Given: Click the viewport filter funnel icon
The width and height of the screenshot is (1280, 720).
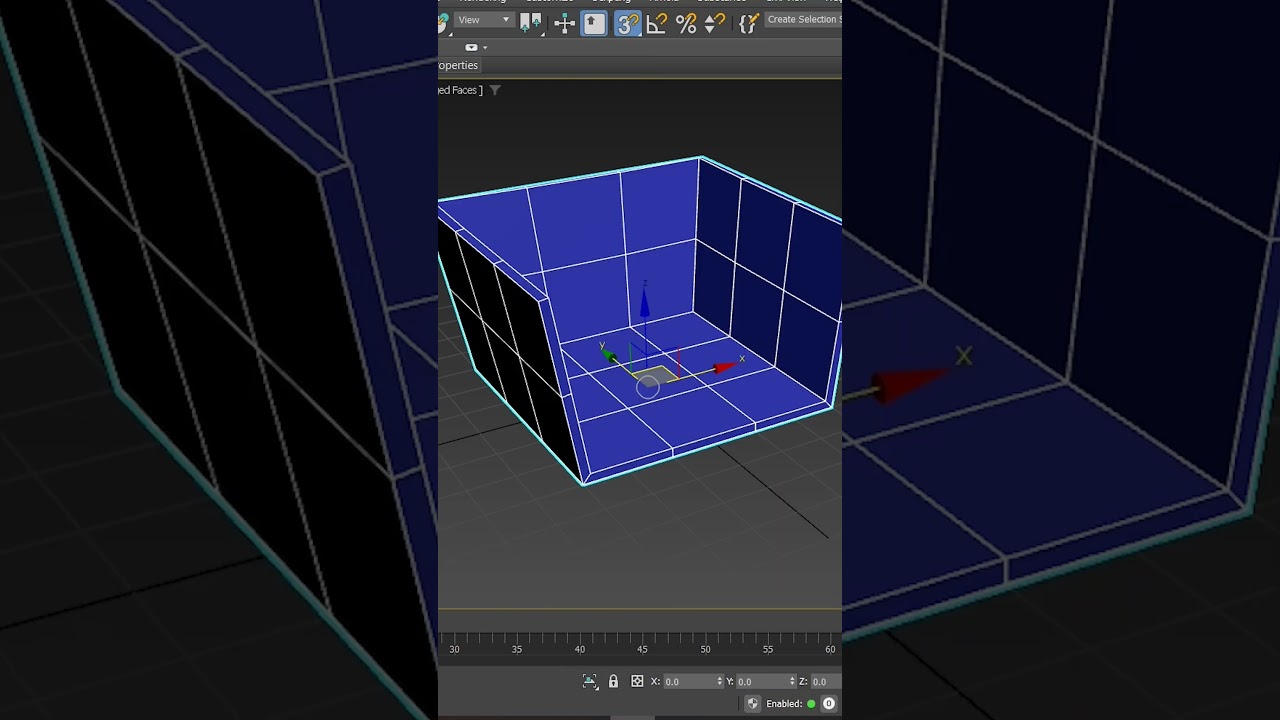Looking at the screenshot, I should [495, 90].
